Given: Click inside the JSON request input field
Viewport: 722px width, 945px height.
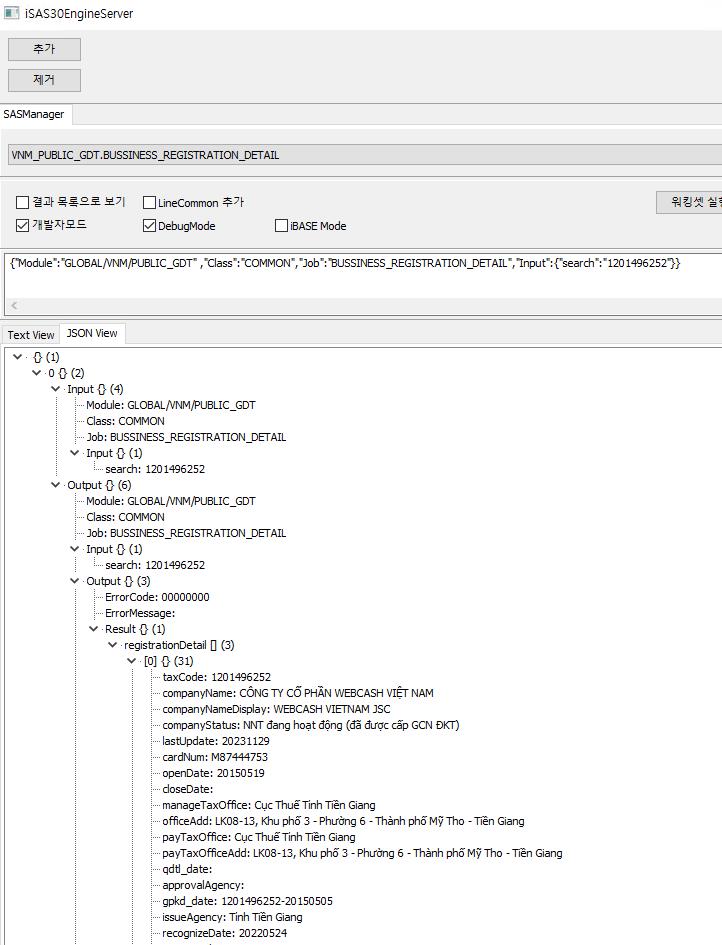Looking at the screenshot, I should [x=362, y=275].
